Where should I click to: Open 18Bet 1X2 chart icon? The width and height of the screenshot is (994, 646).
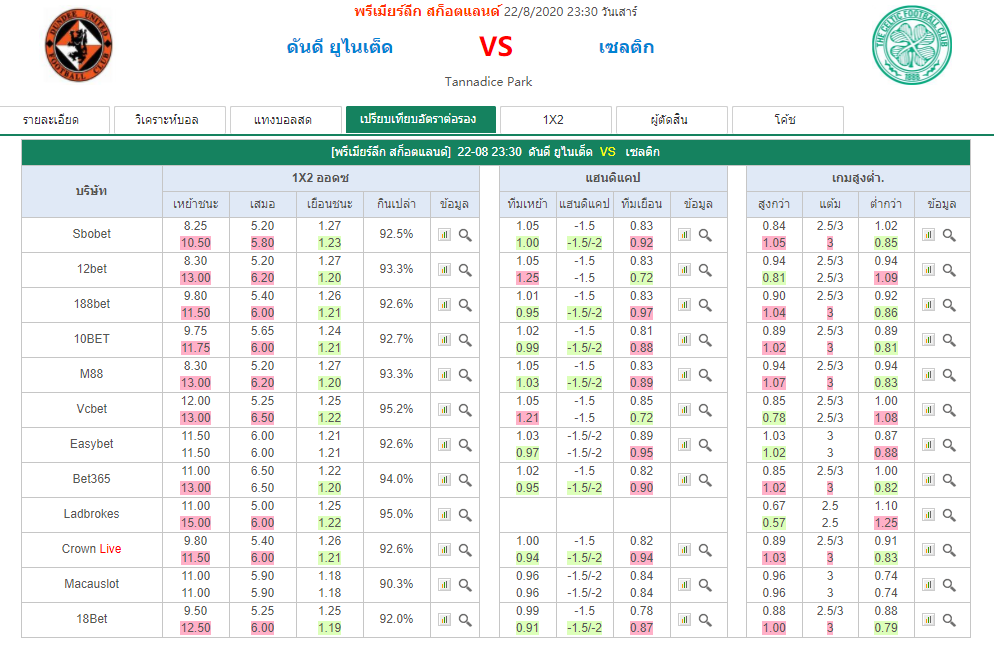444,619
